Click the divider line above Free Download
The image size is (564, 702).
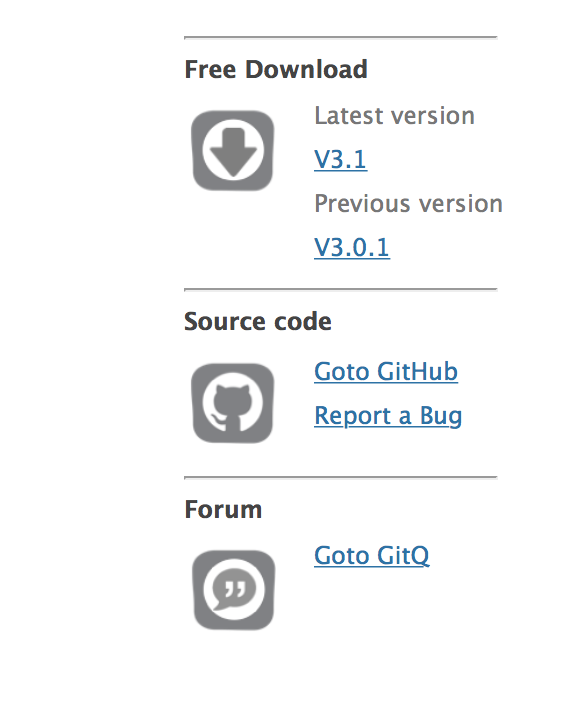tap(341, 38)
